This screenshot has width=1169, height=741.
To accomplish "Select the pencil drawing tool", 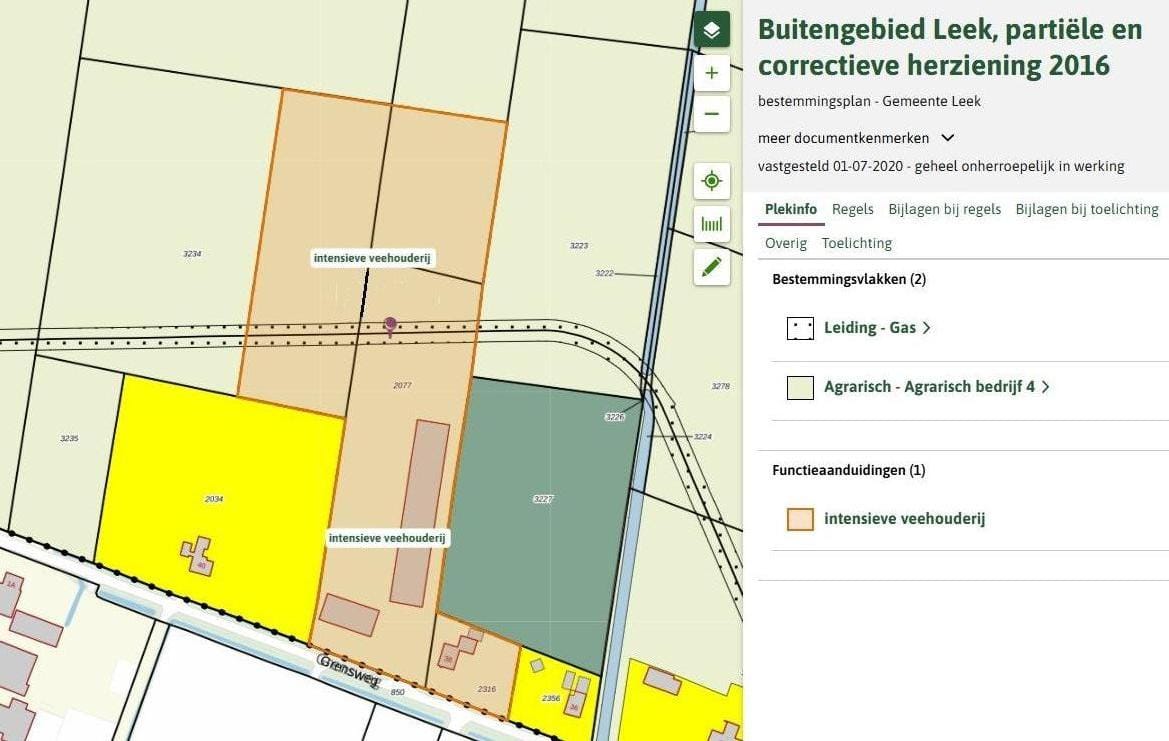I will (x=711, y=267).
